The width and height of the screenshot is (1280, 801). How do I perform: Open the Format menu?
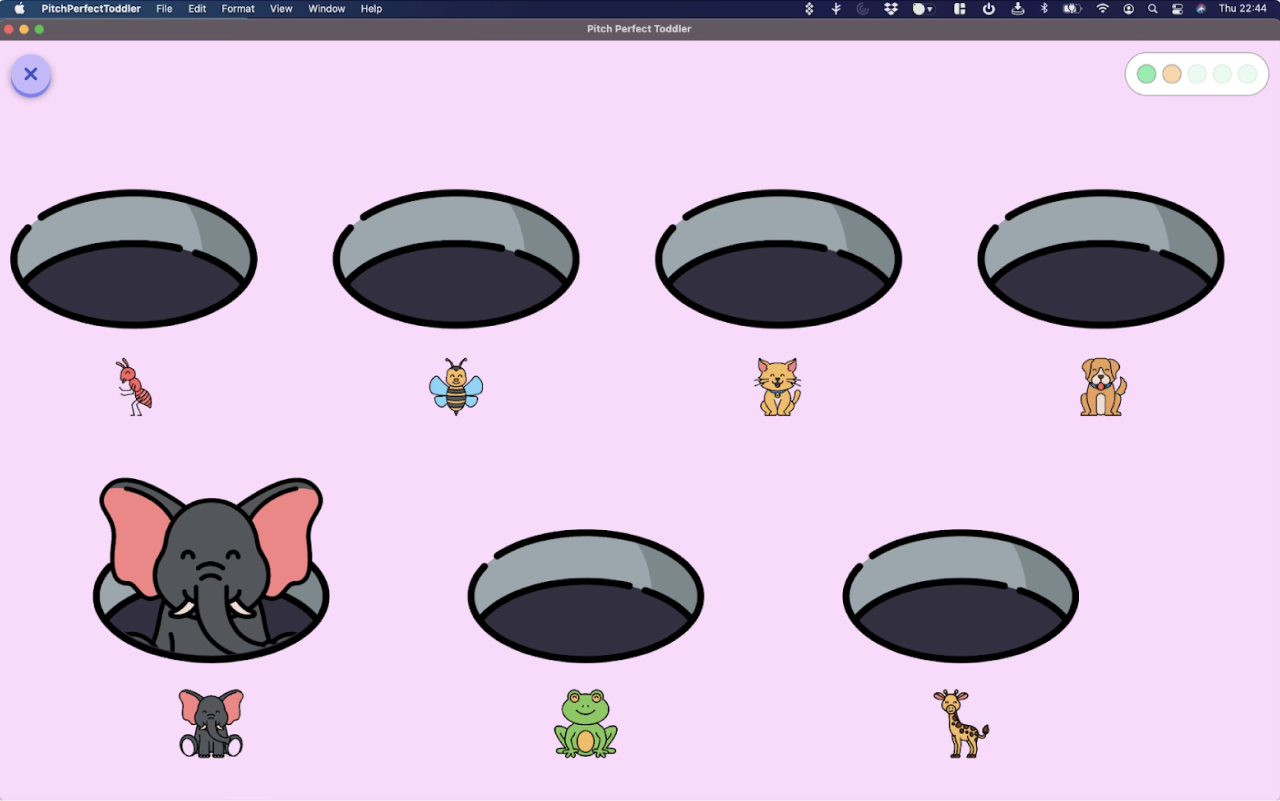[x=238, y=9]
